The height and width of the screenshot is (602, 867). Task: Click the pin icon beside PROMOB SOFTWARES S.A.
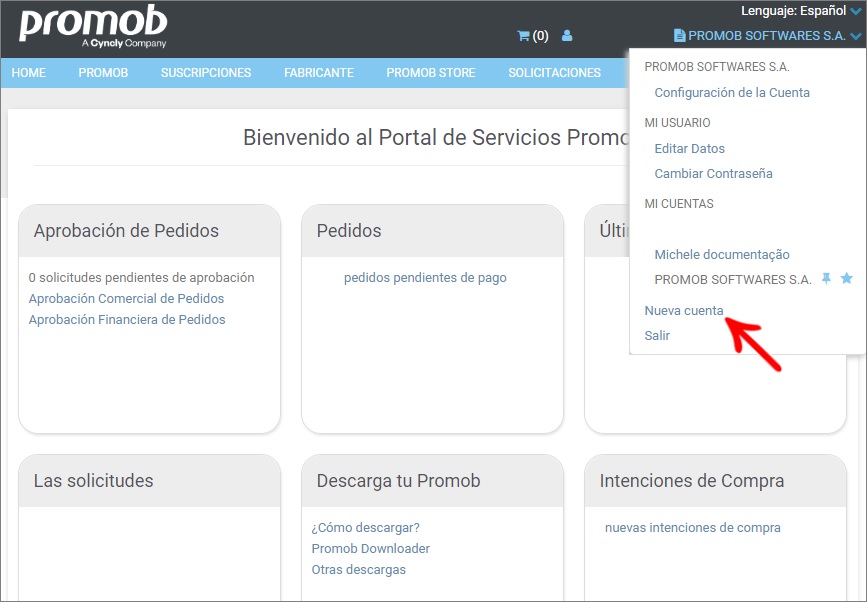(826, 279)
